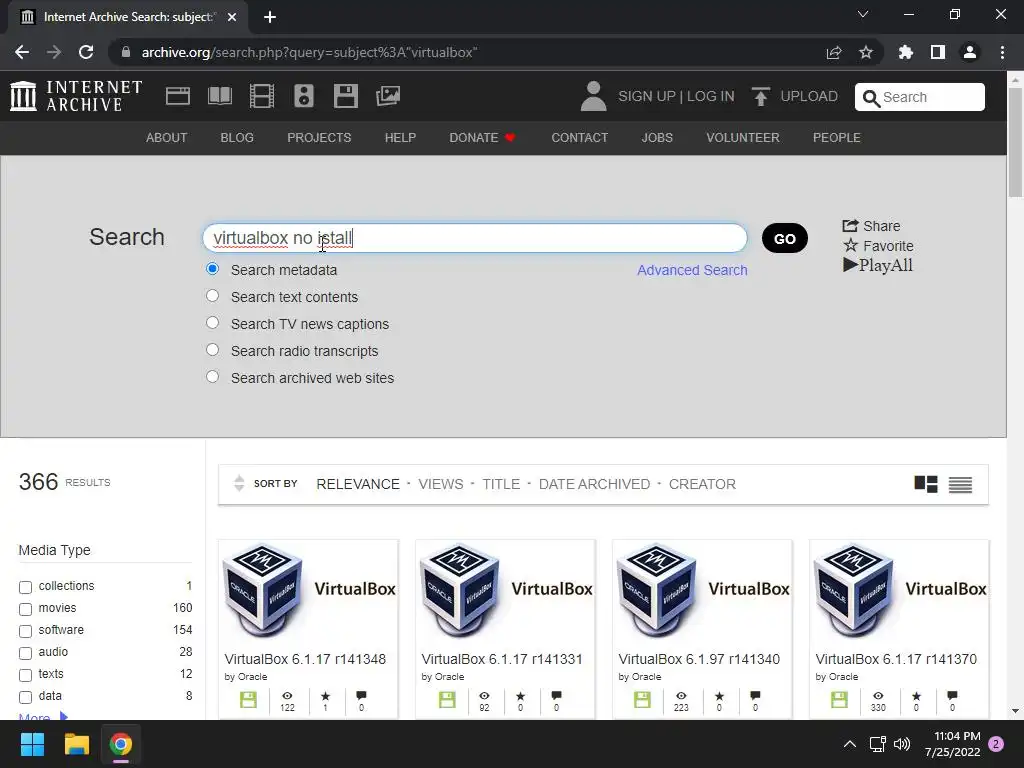Screen dimensions: 1024x768
Task: Open a new browser tab
Action: (x=270, y=17)
